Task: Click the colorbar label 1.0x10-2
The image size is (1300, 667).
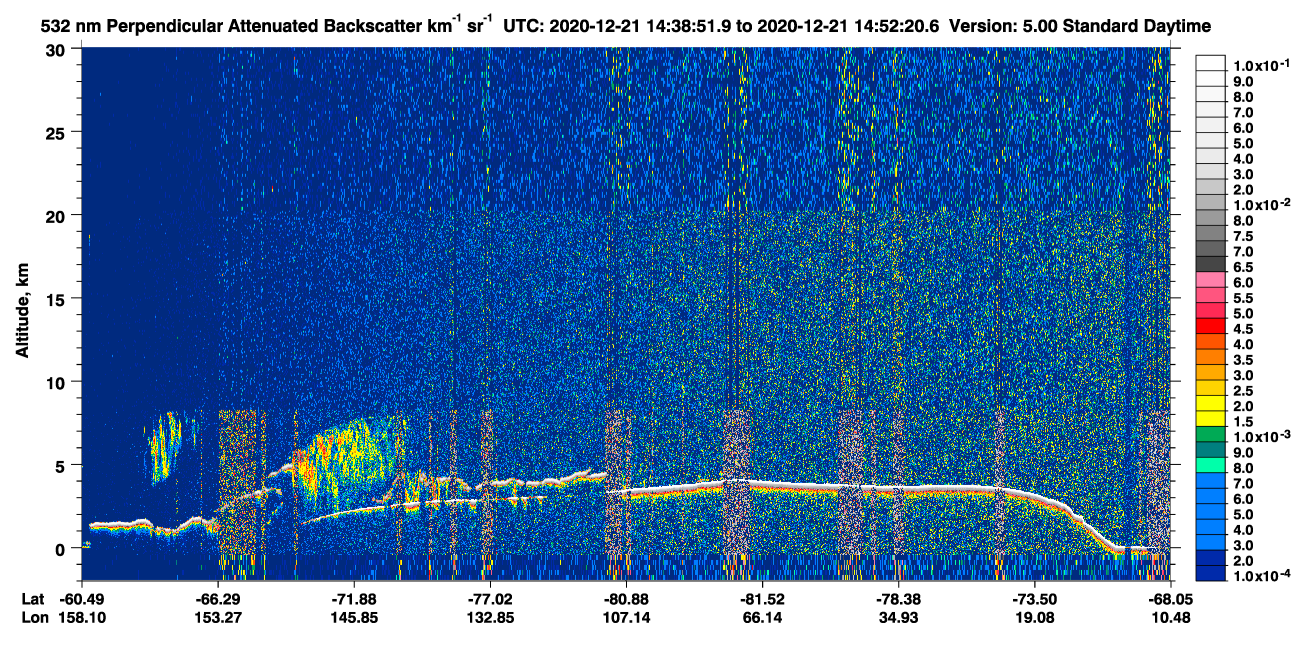Action: 1260,204
